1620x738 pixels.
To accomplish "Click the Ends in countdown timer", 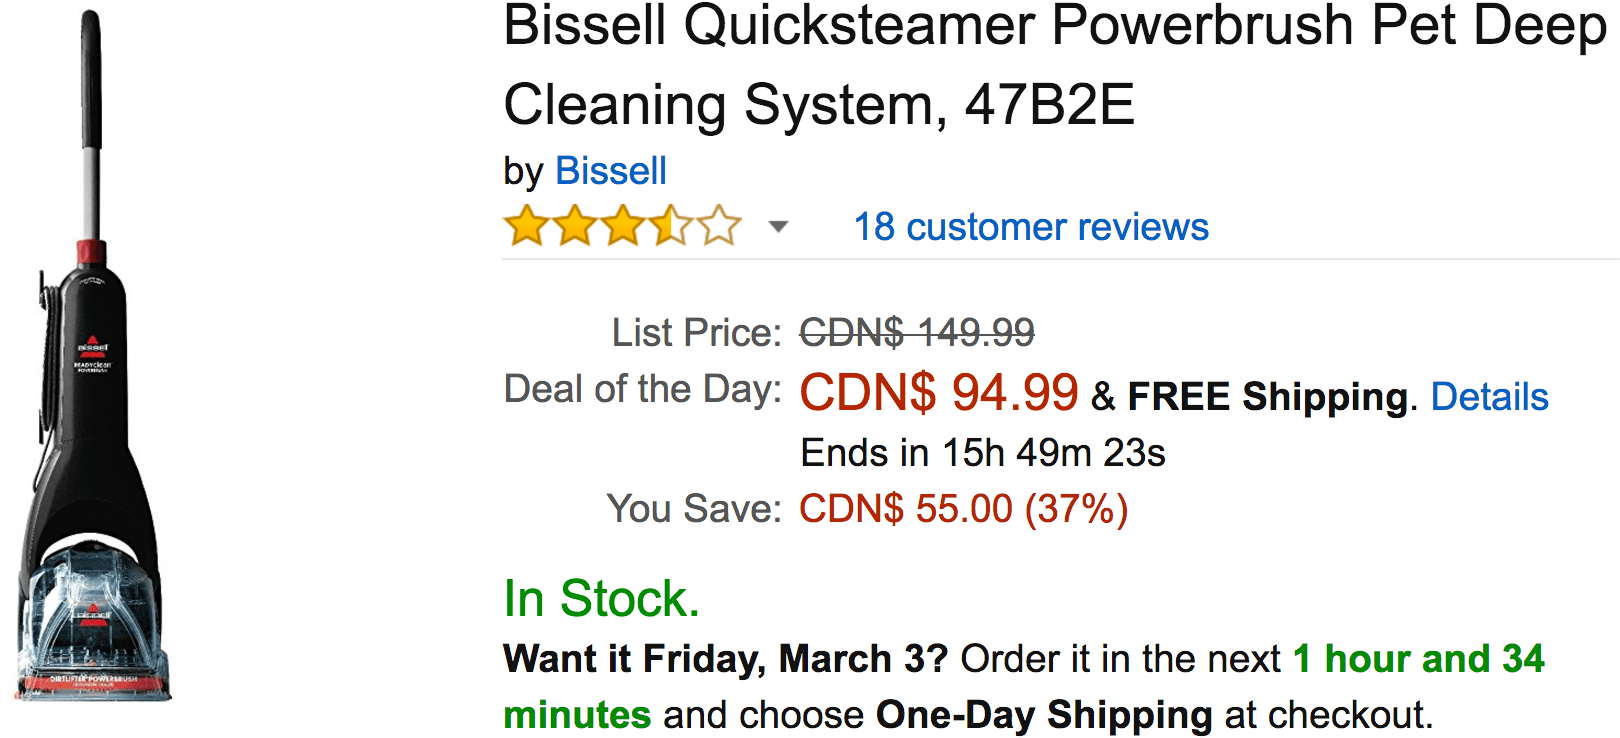I will [x=983, y=453].
